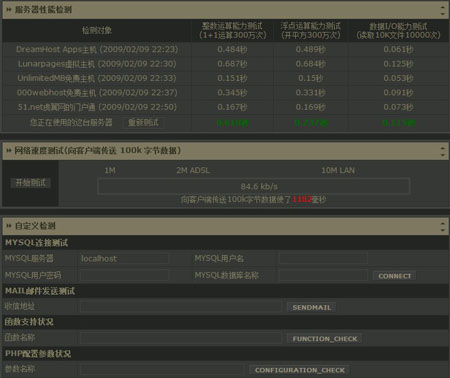The image size is (450, 378).
Task: Focus the 函数名称 function name field
Action: pyautogui.click(x=181, y=338)
